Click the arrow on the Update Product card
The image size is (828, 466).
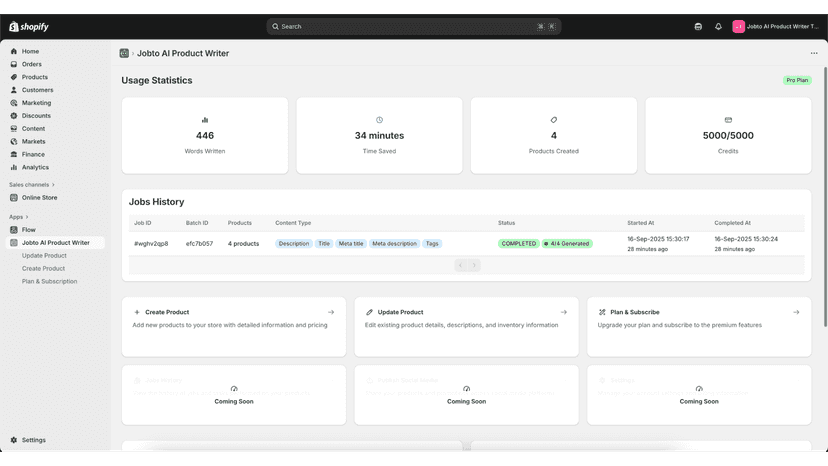(563, 312)
